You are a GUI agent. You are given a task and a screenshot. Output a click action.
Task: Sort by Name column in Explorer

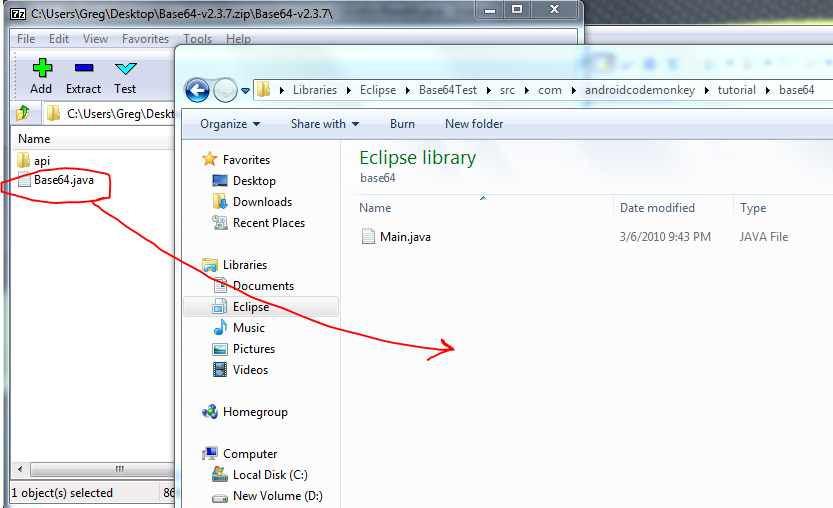(375, 208)
